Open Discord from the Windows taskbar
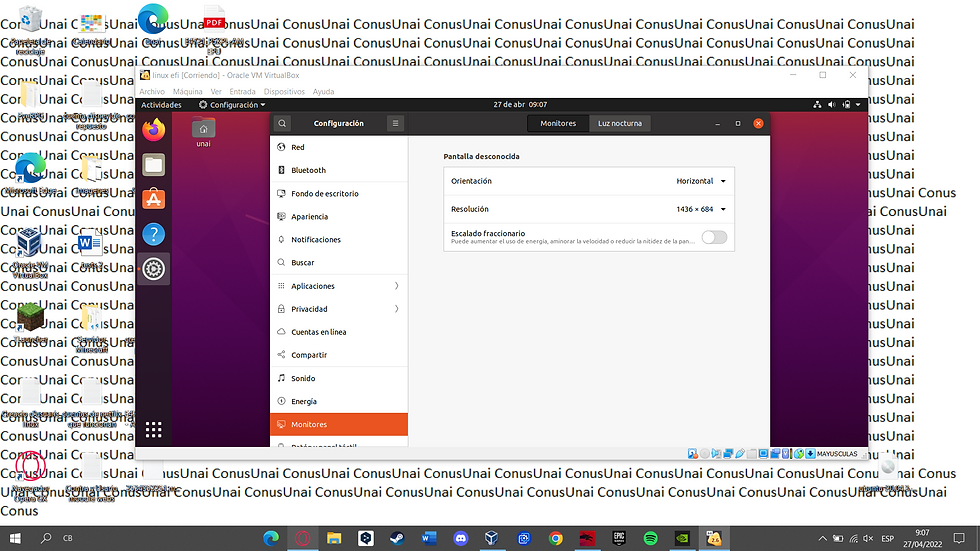 click(x=461, y=538)
